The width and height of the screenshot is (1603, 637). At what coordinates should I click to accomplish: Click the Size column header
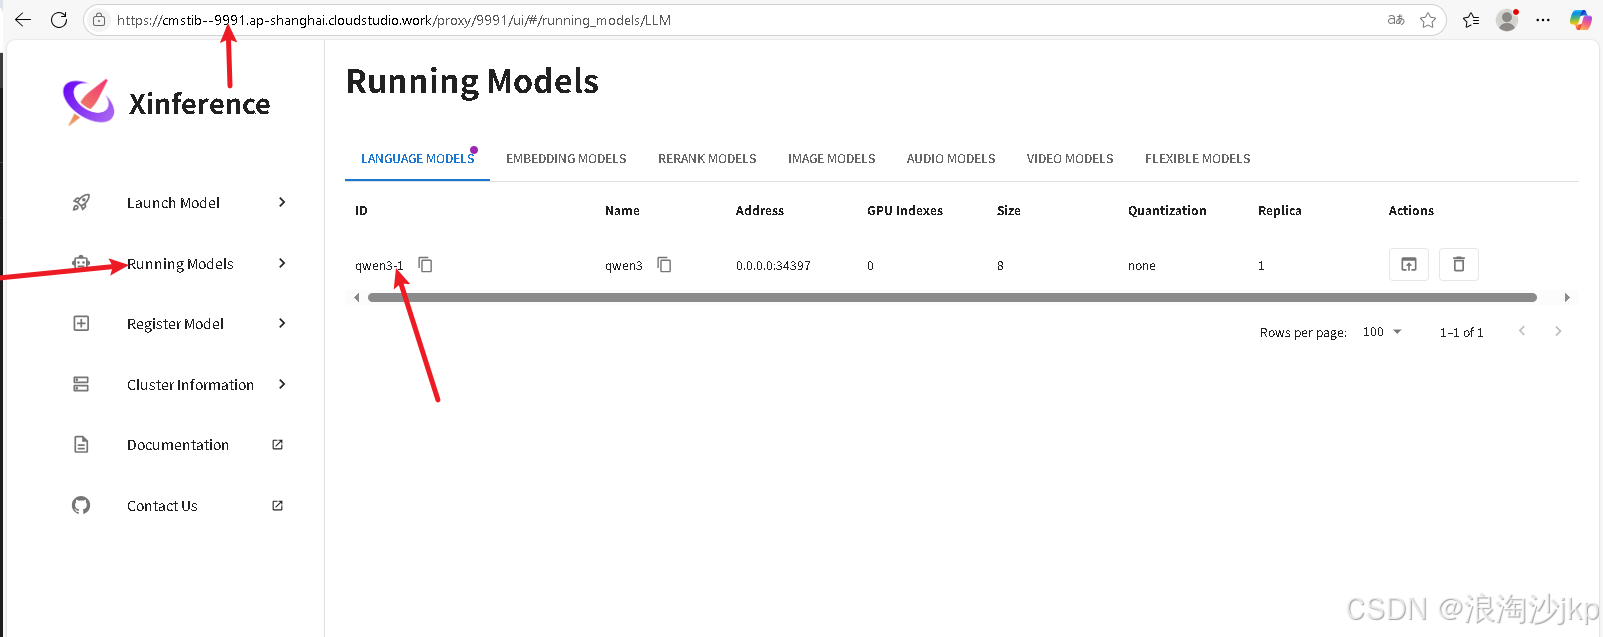click(1009, 211)
